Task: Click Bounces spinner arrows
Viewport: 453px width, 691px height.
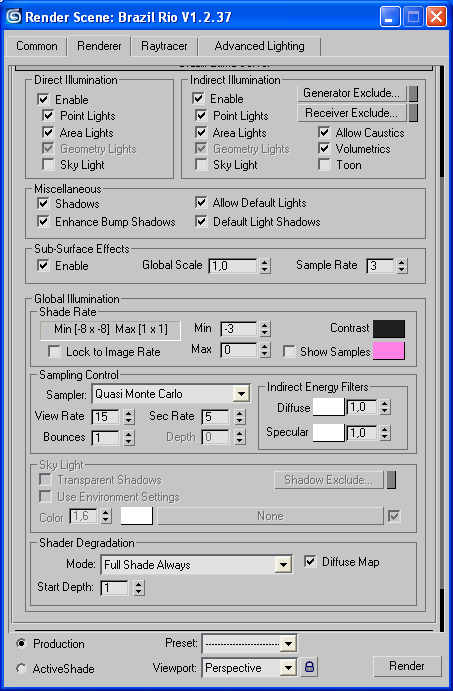Action: 129,438
